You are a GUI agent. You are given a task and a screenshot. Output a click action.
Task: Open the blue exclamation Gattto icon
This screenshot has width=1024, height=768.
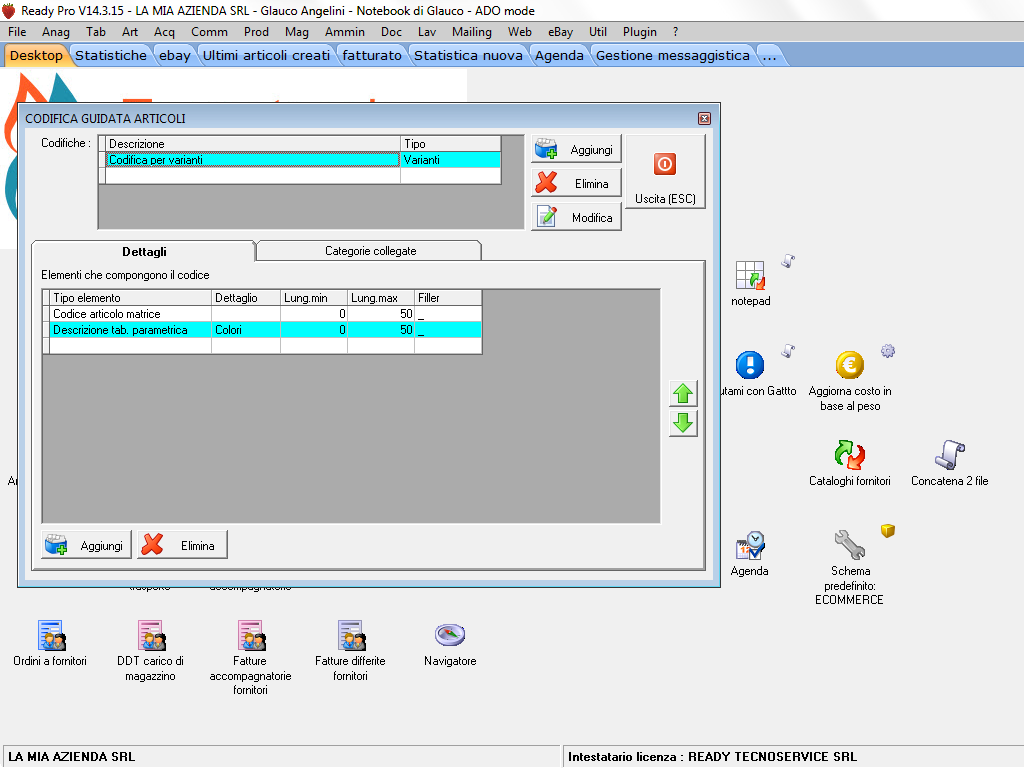750,365
